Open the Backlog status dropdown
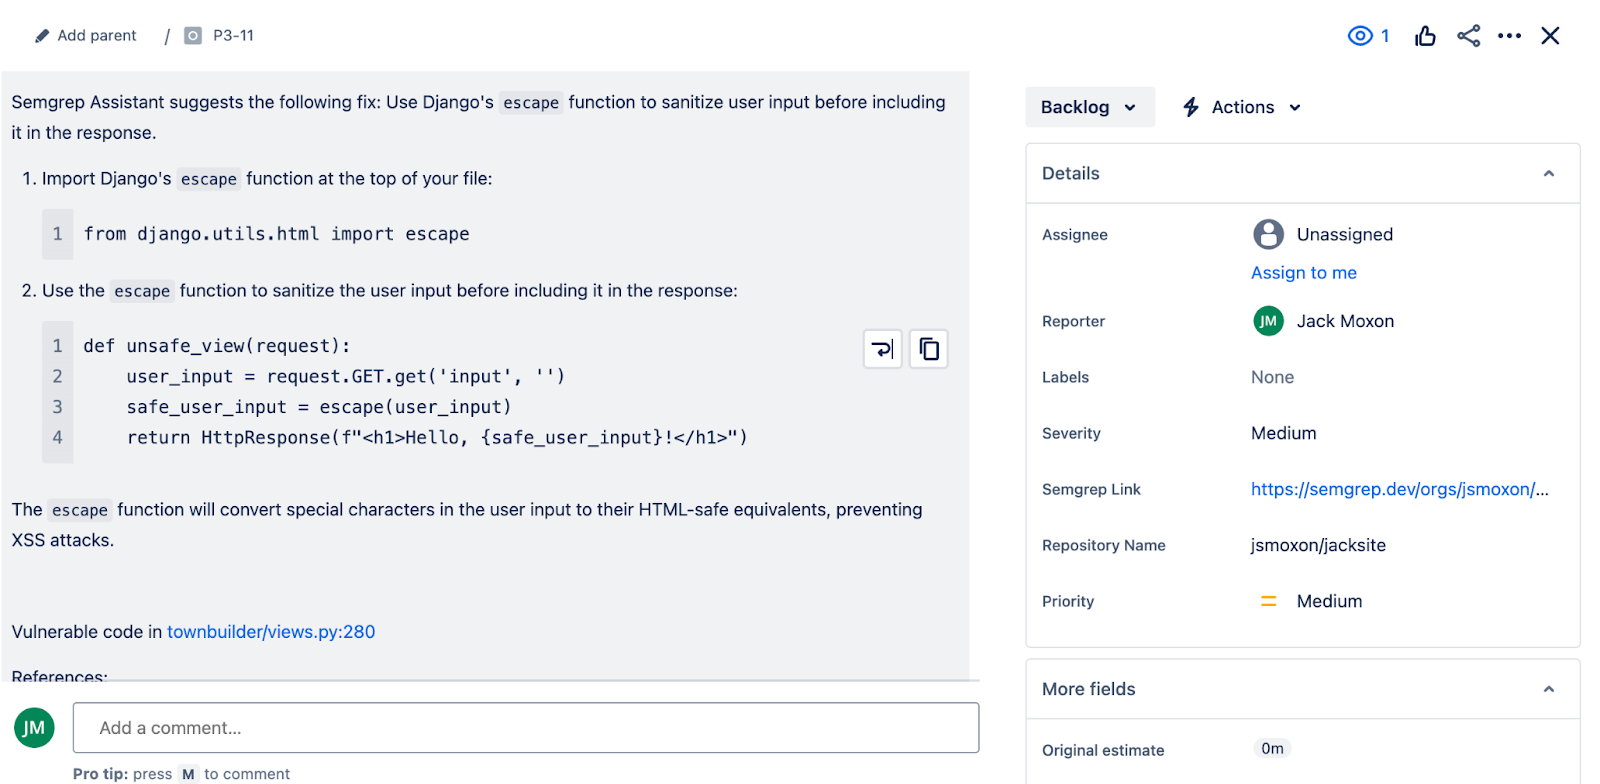Viewport: 1600px width, 784px height. pyautogui.click(x=1089, y=107)
